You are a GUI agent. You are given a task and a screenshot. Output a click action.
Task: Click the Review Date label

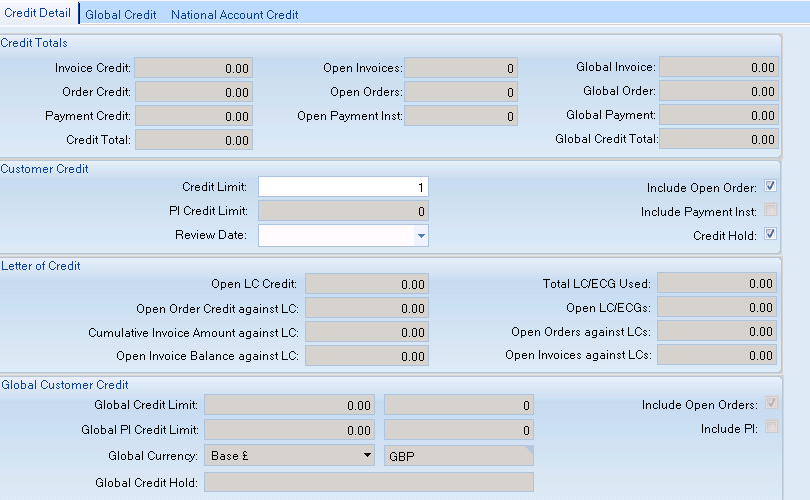click(x=211, y=235)
